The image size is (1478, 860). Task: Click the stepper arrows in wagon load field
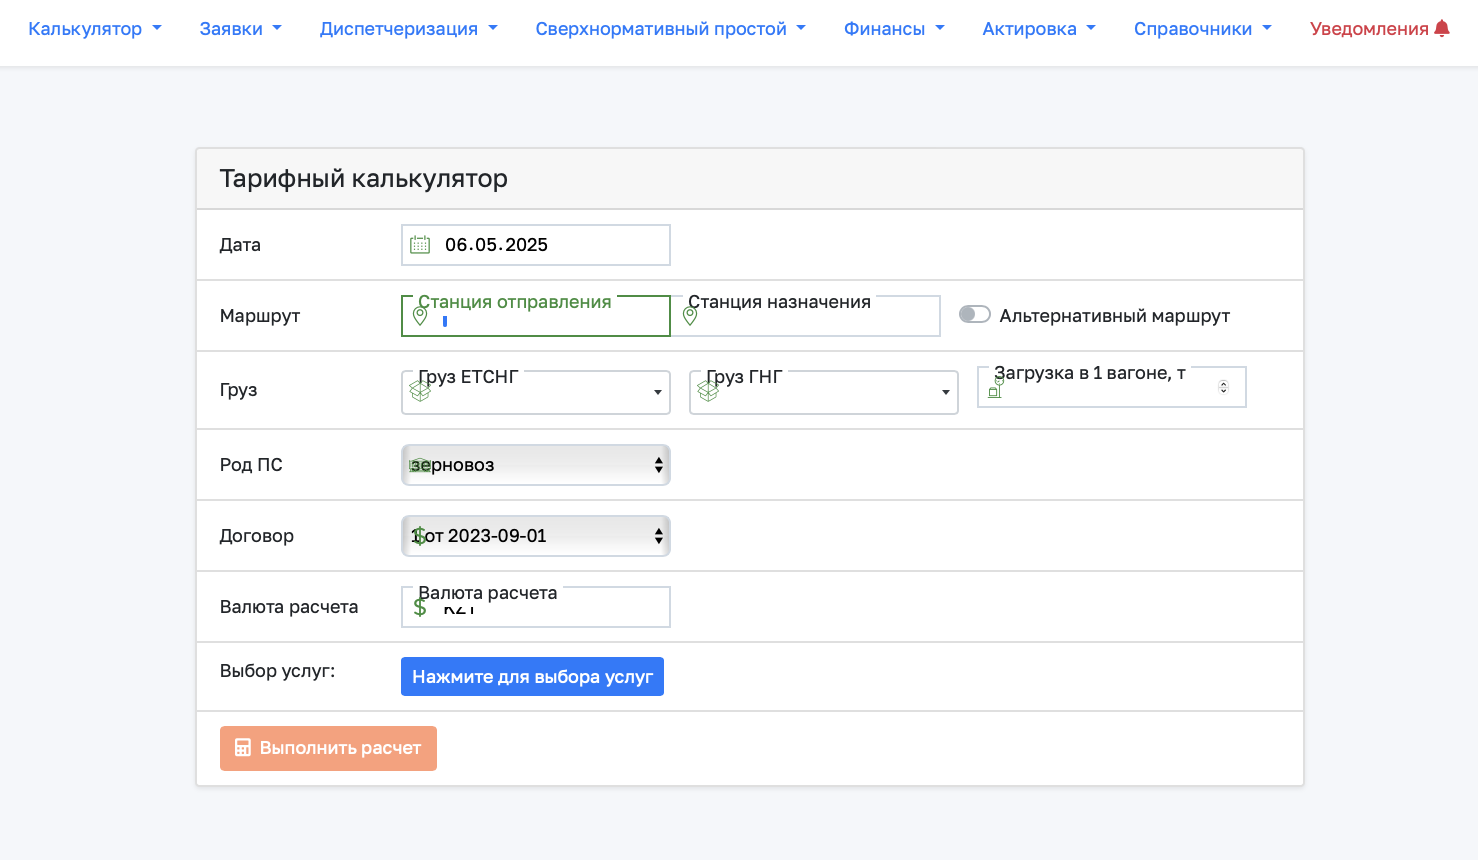[x=1223, y=387]
